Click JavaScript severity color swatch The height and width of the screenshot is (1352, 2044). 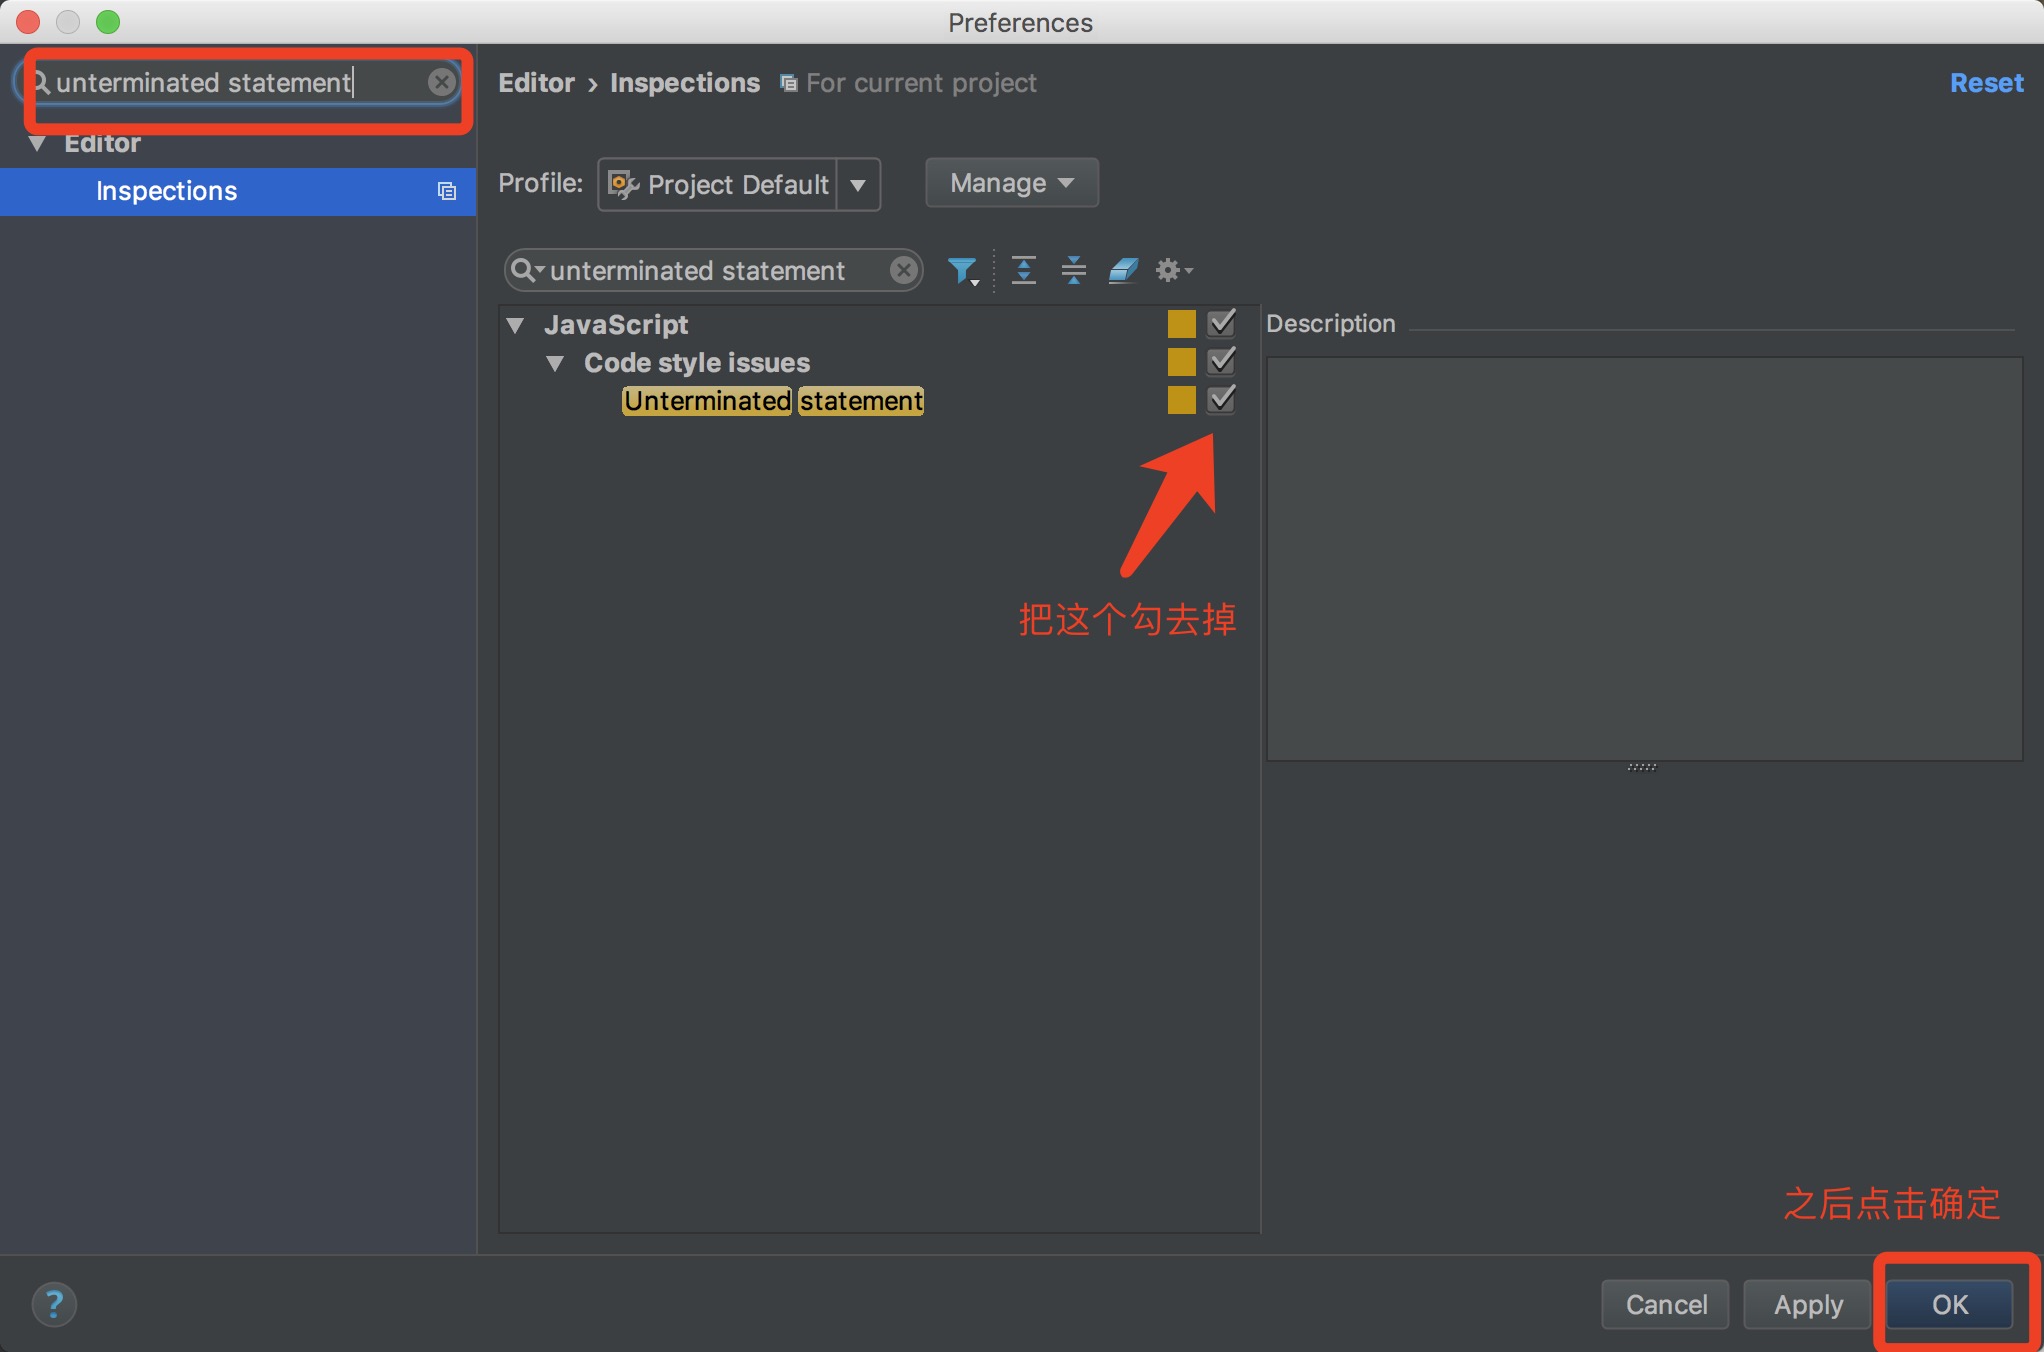1181,323
